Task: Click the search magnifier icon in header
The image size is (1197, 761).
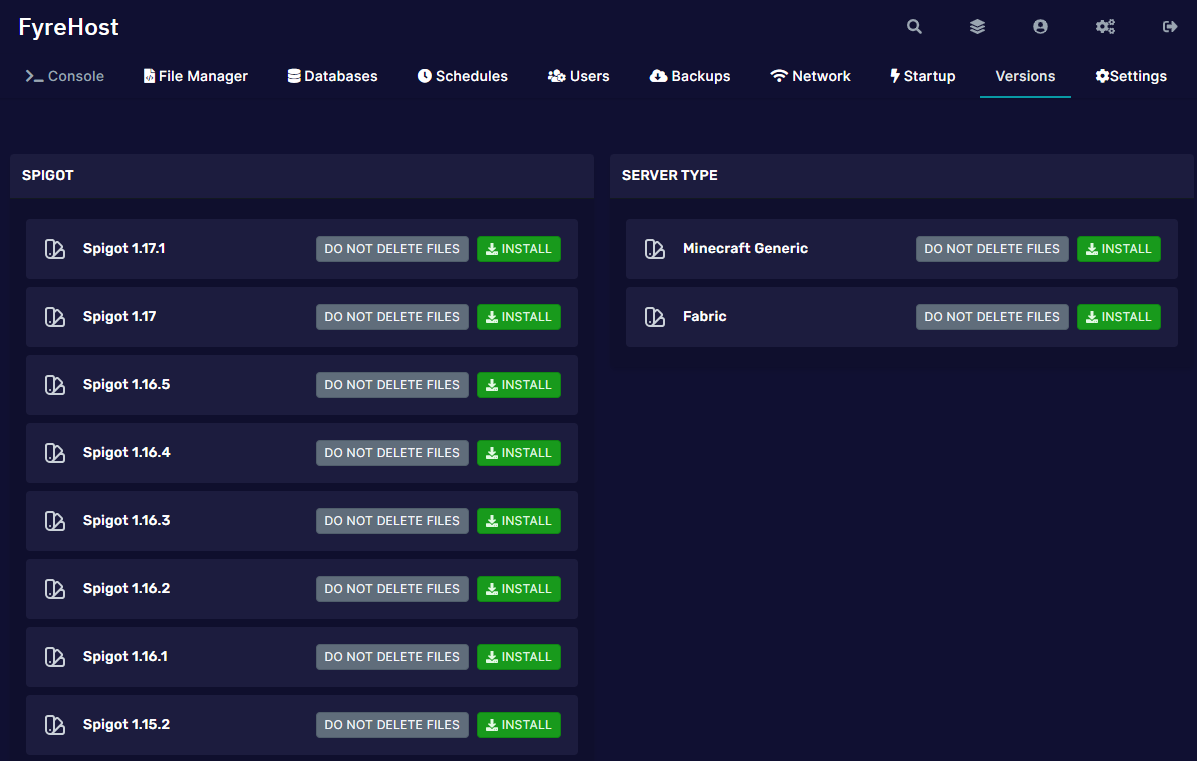Action: pos(914,27)
